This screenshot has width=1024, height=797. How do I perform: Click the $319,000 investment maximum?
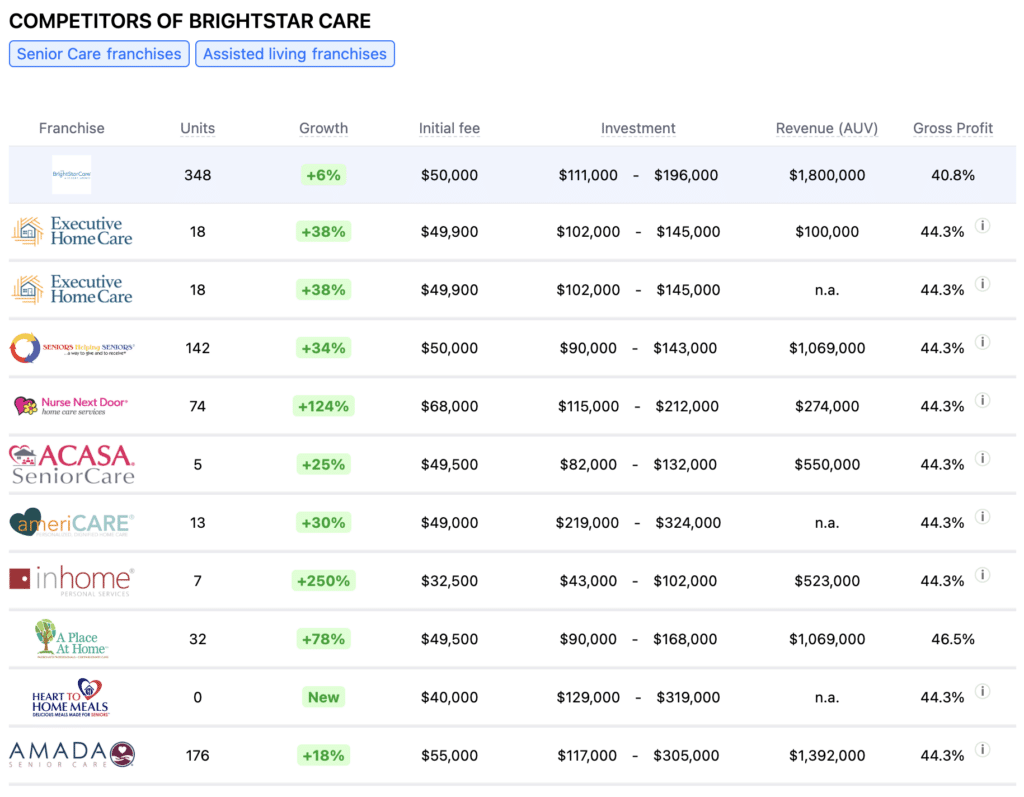pos(688,697)
